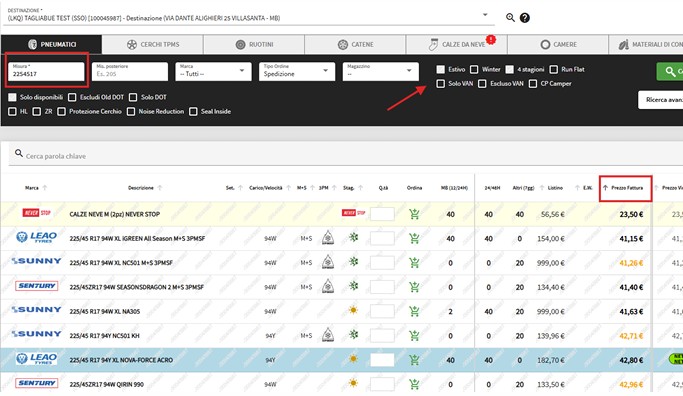Check the Escluso VAN option
683x396 pixels.
point(482,84)
